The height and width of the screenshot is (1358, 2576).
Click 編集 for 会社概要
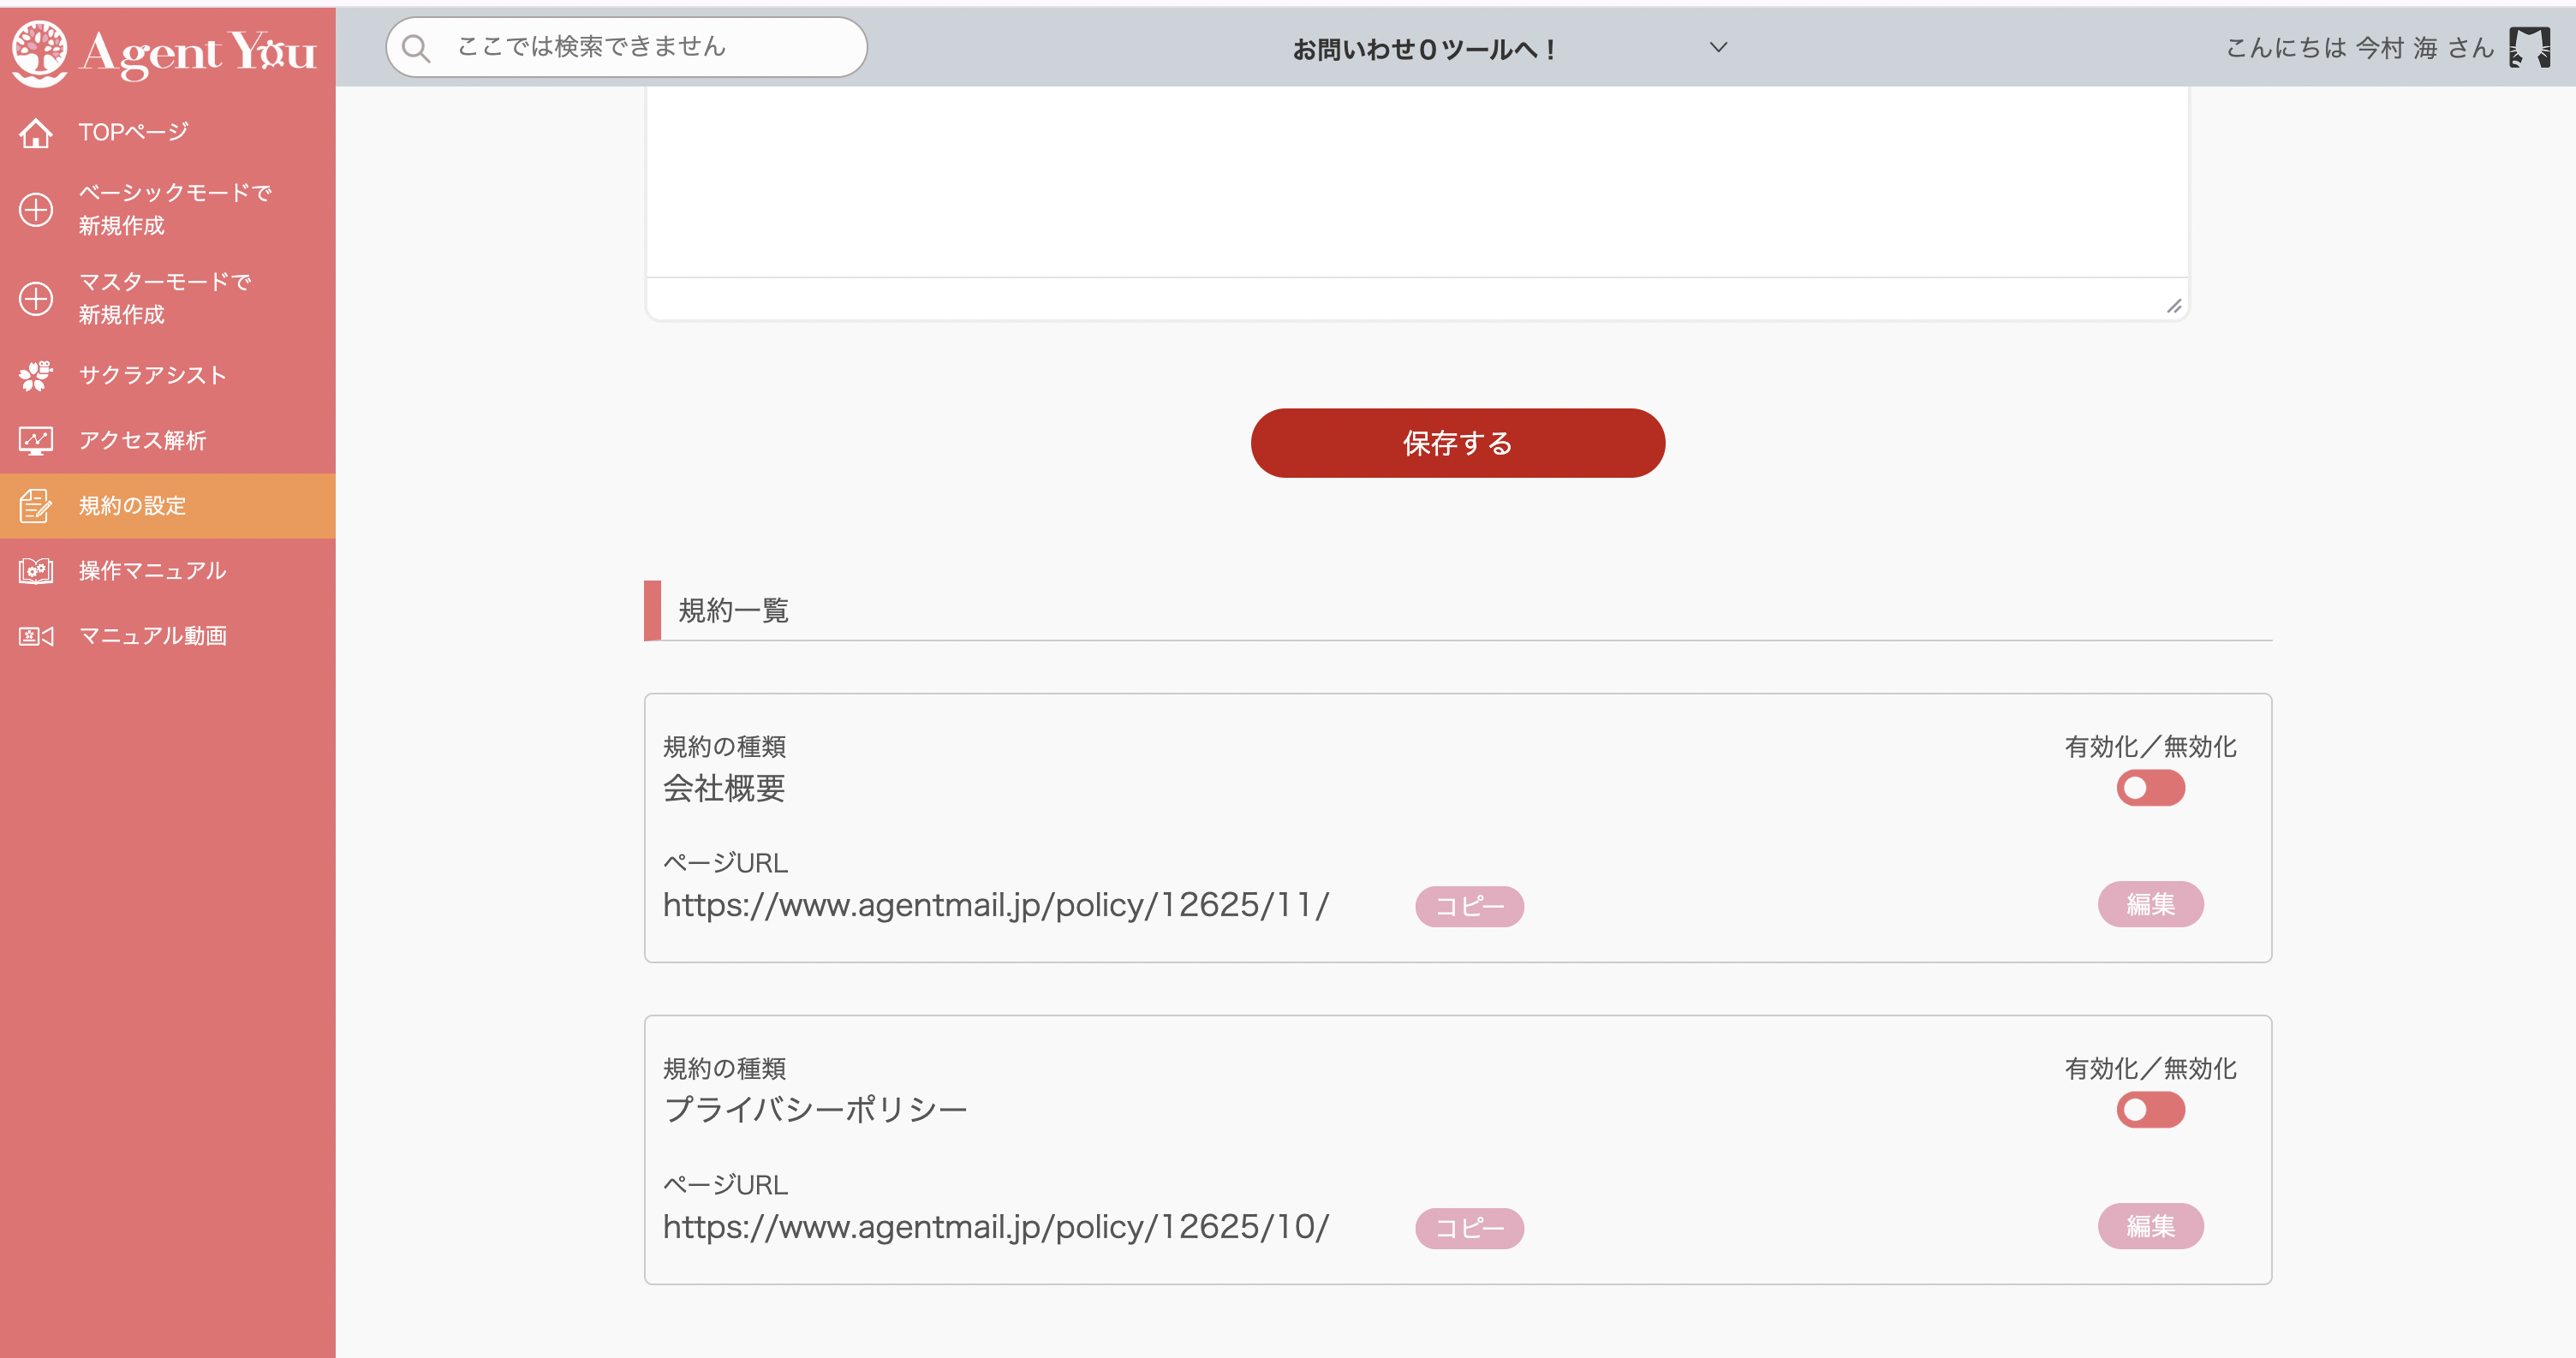pos(2150,904)
